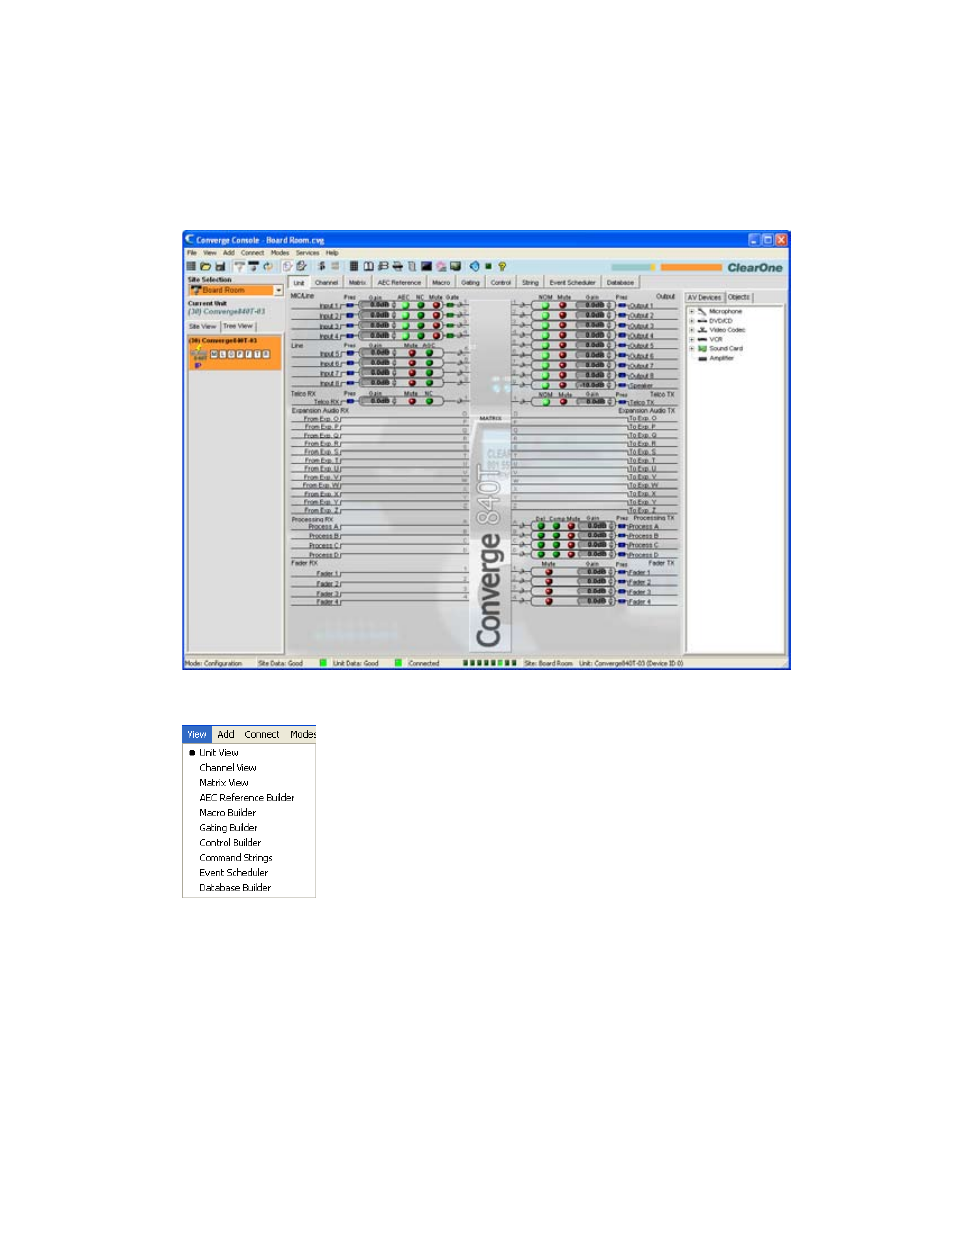Image resolution: width=954 pixels, height=1235 pixels.
Task: Open the Services menu
Action: tap(307, 253)
